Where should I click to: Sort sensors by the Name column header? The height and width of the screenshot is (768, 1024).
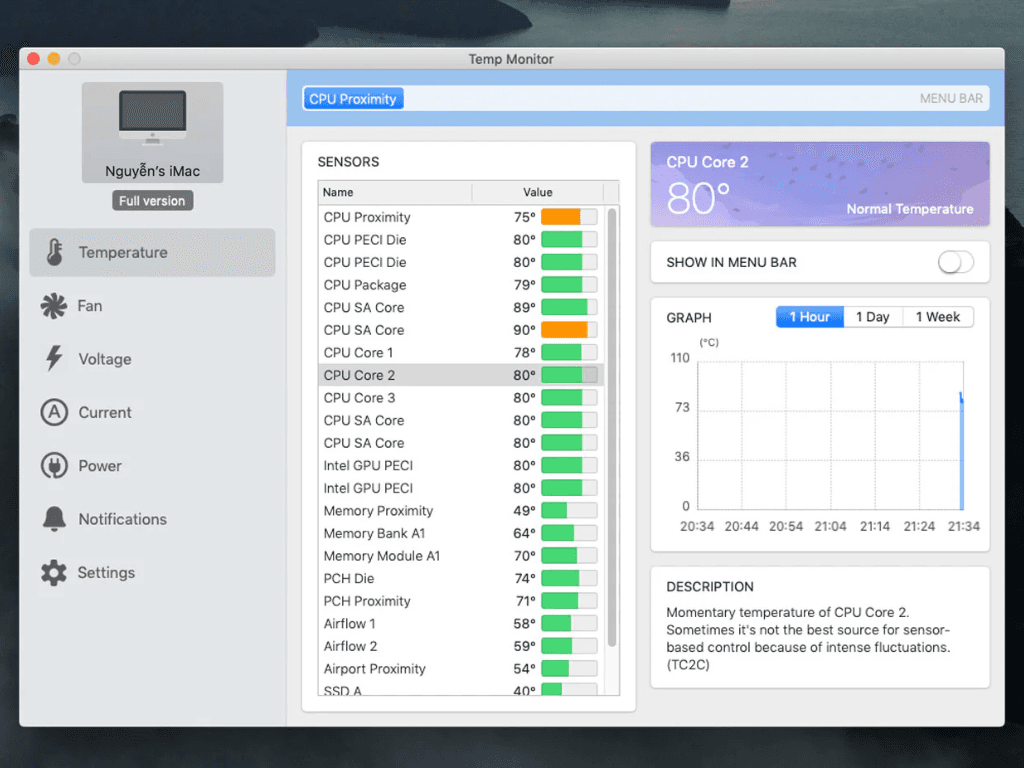click(394, 192)
